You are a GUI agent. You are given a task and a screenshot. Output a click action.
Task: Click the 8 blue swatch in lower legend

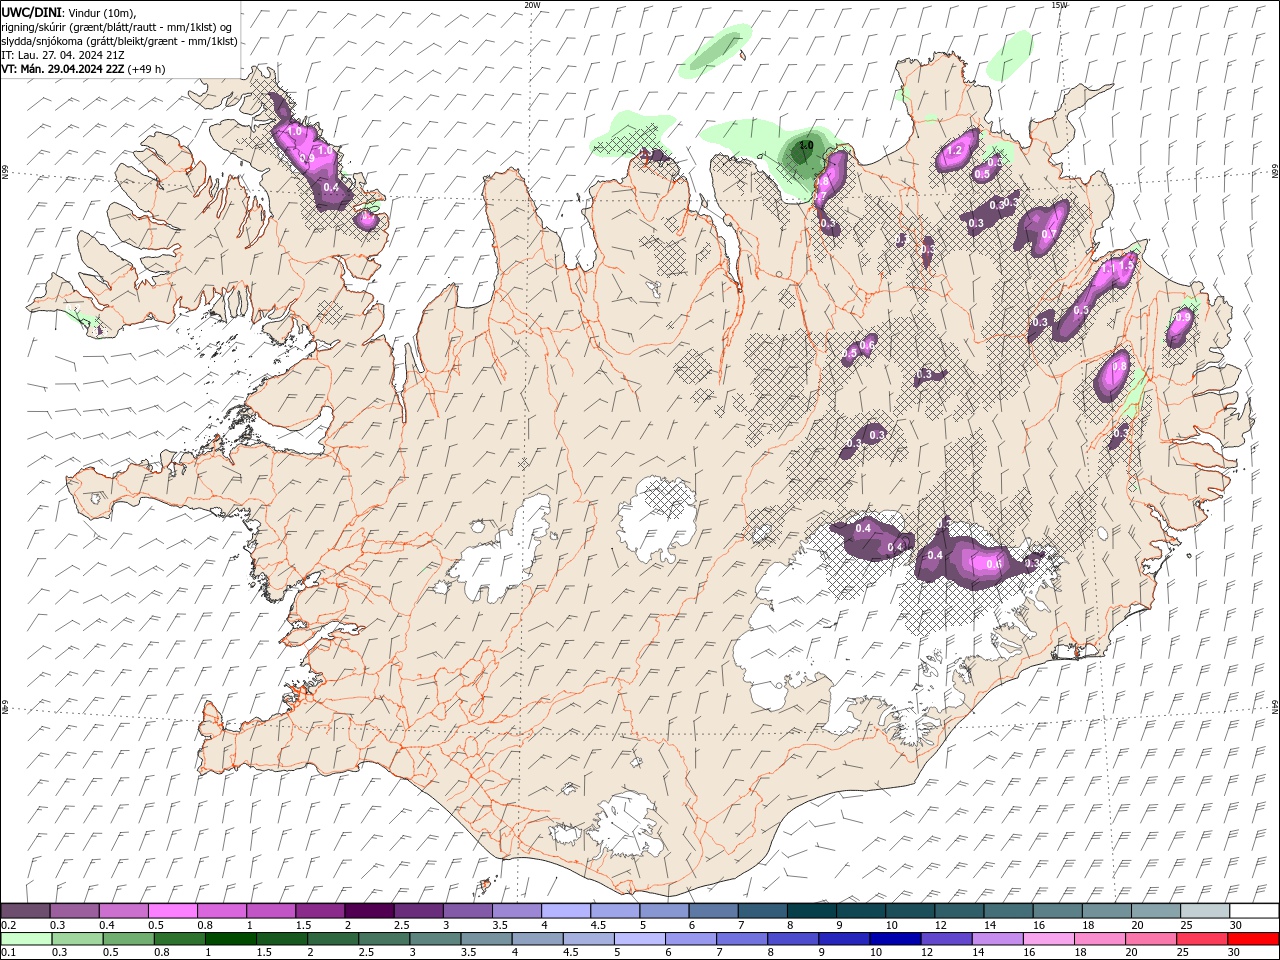(792, 939)
